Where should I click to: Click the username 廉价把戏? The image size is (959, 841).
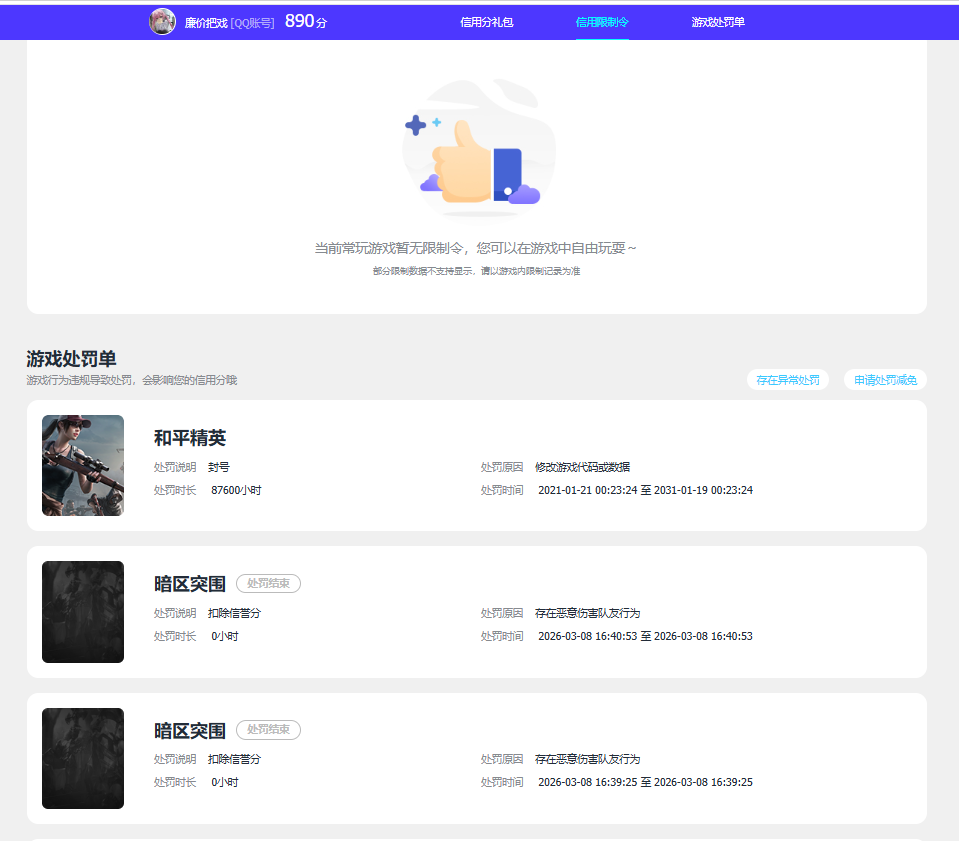click(206, 23)
